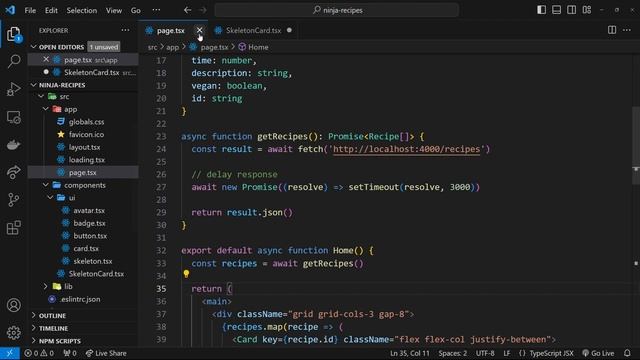Open the Selection menu
Screen dimensions: 640x360
tap(82, 10)
